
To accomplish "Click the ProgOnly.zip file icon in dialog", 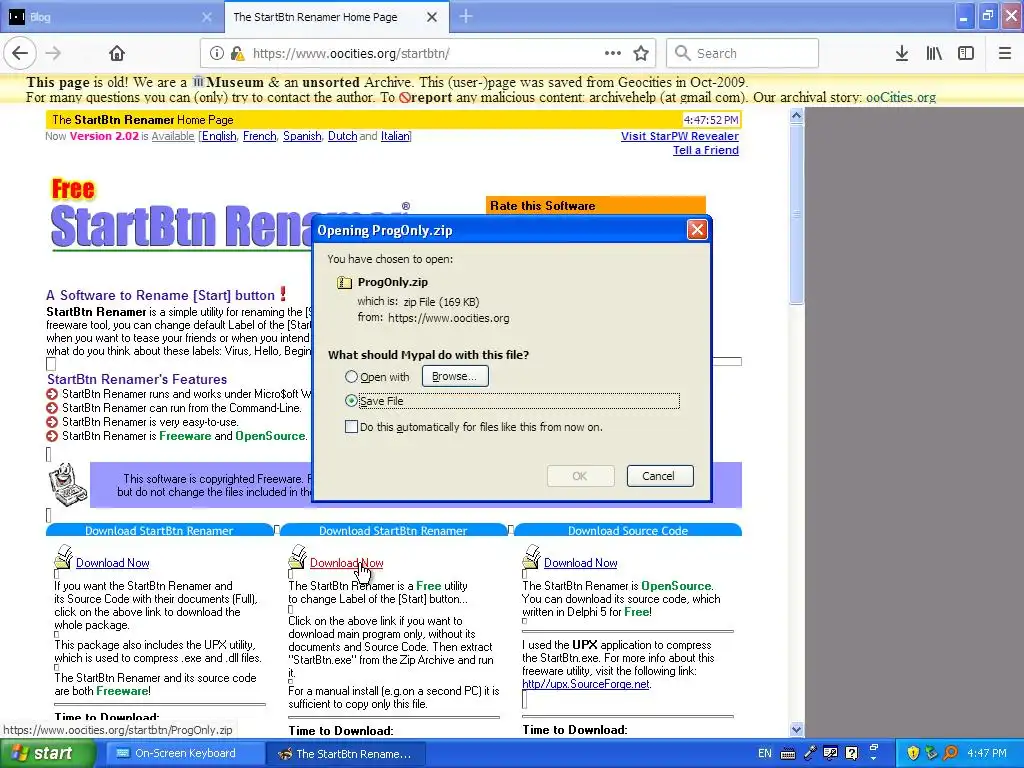I will coord(344,282).
